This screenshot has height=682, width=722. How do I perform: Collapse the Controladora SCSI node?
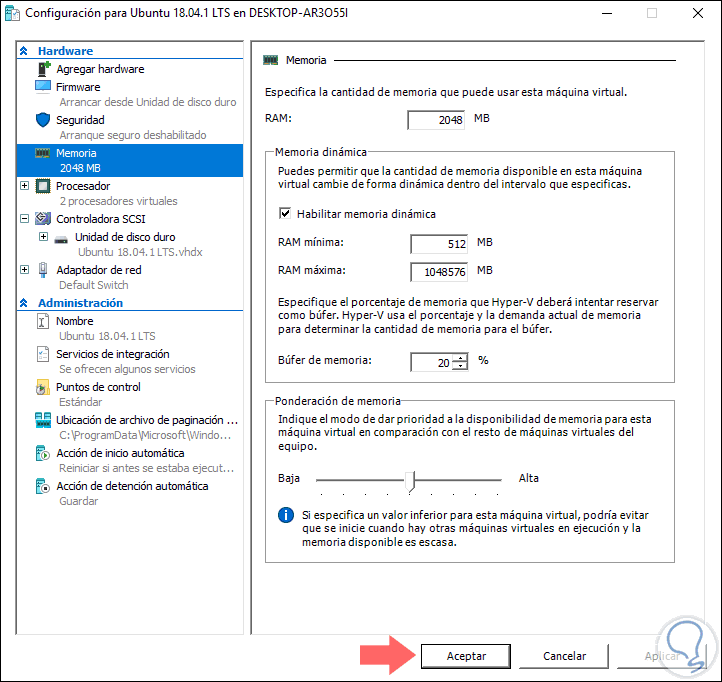point(24,219)
